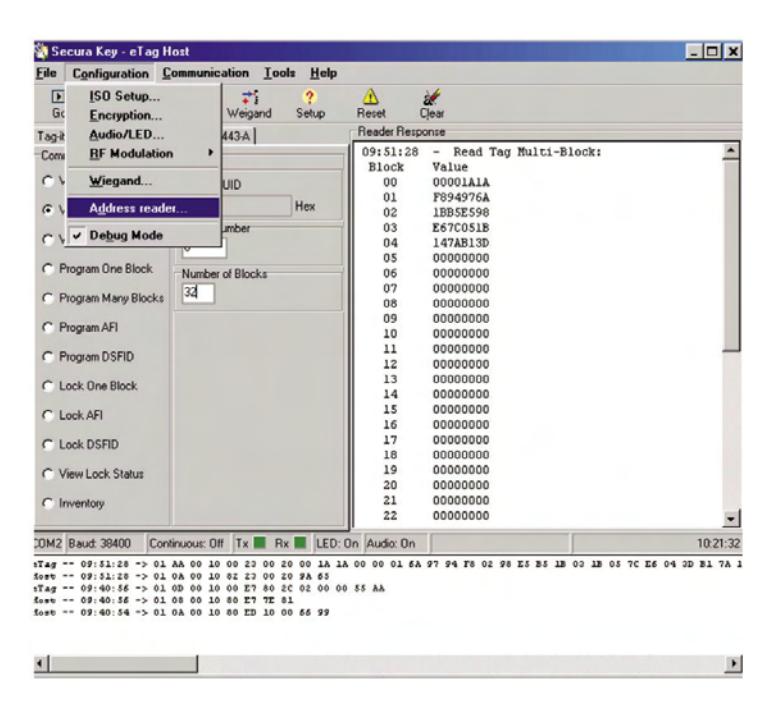Click the debug log horizontal scrollbar thumb
Image resolution: width=777 pixels, height=707 pixels.
click(123, 663)
